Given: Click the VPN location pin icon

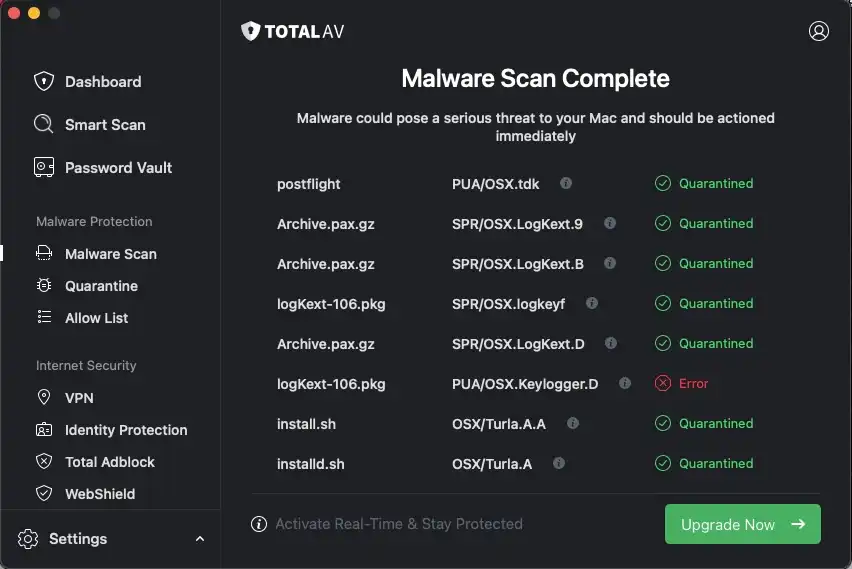Looking at the screenshot, I should pyautogui.click(x=43, y=397).
